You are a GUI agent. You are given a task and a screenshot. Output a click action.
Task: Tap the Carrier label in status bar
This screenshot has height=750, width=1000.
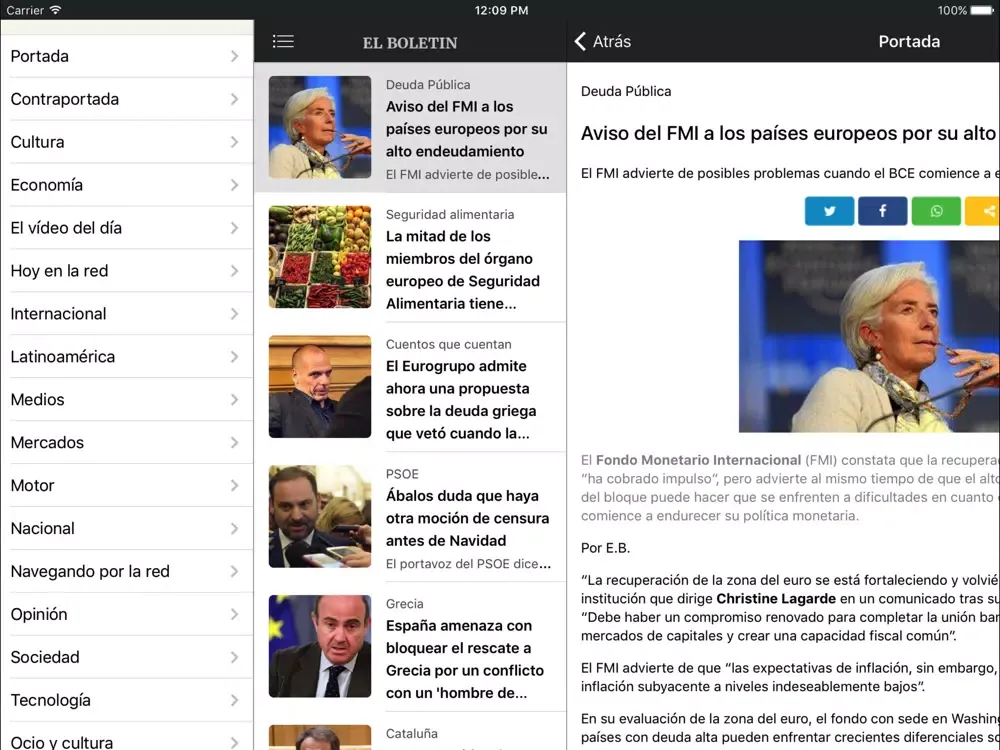click(25, 10)
